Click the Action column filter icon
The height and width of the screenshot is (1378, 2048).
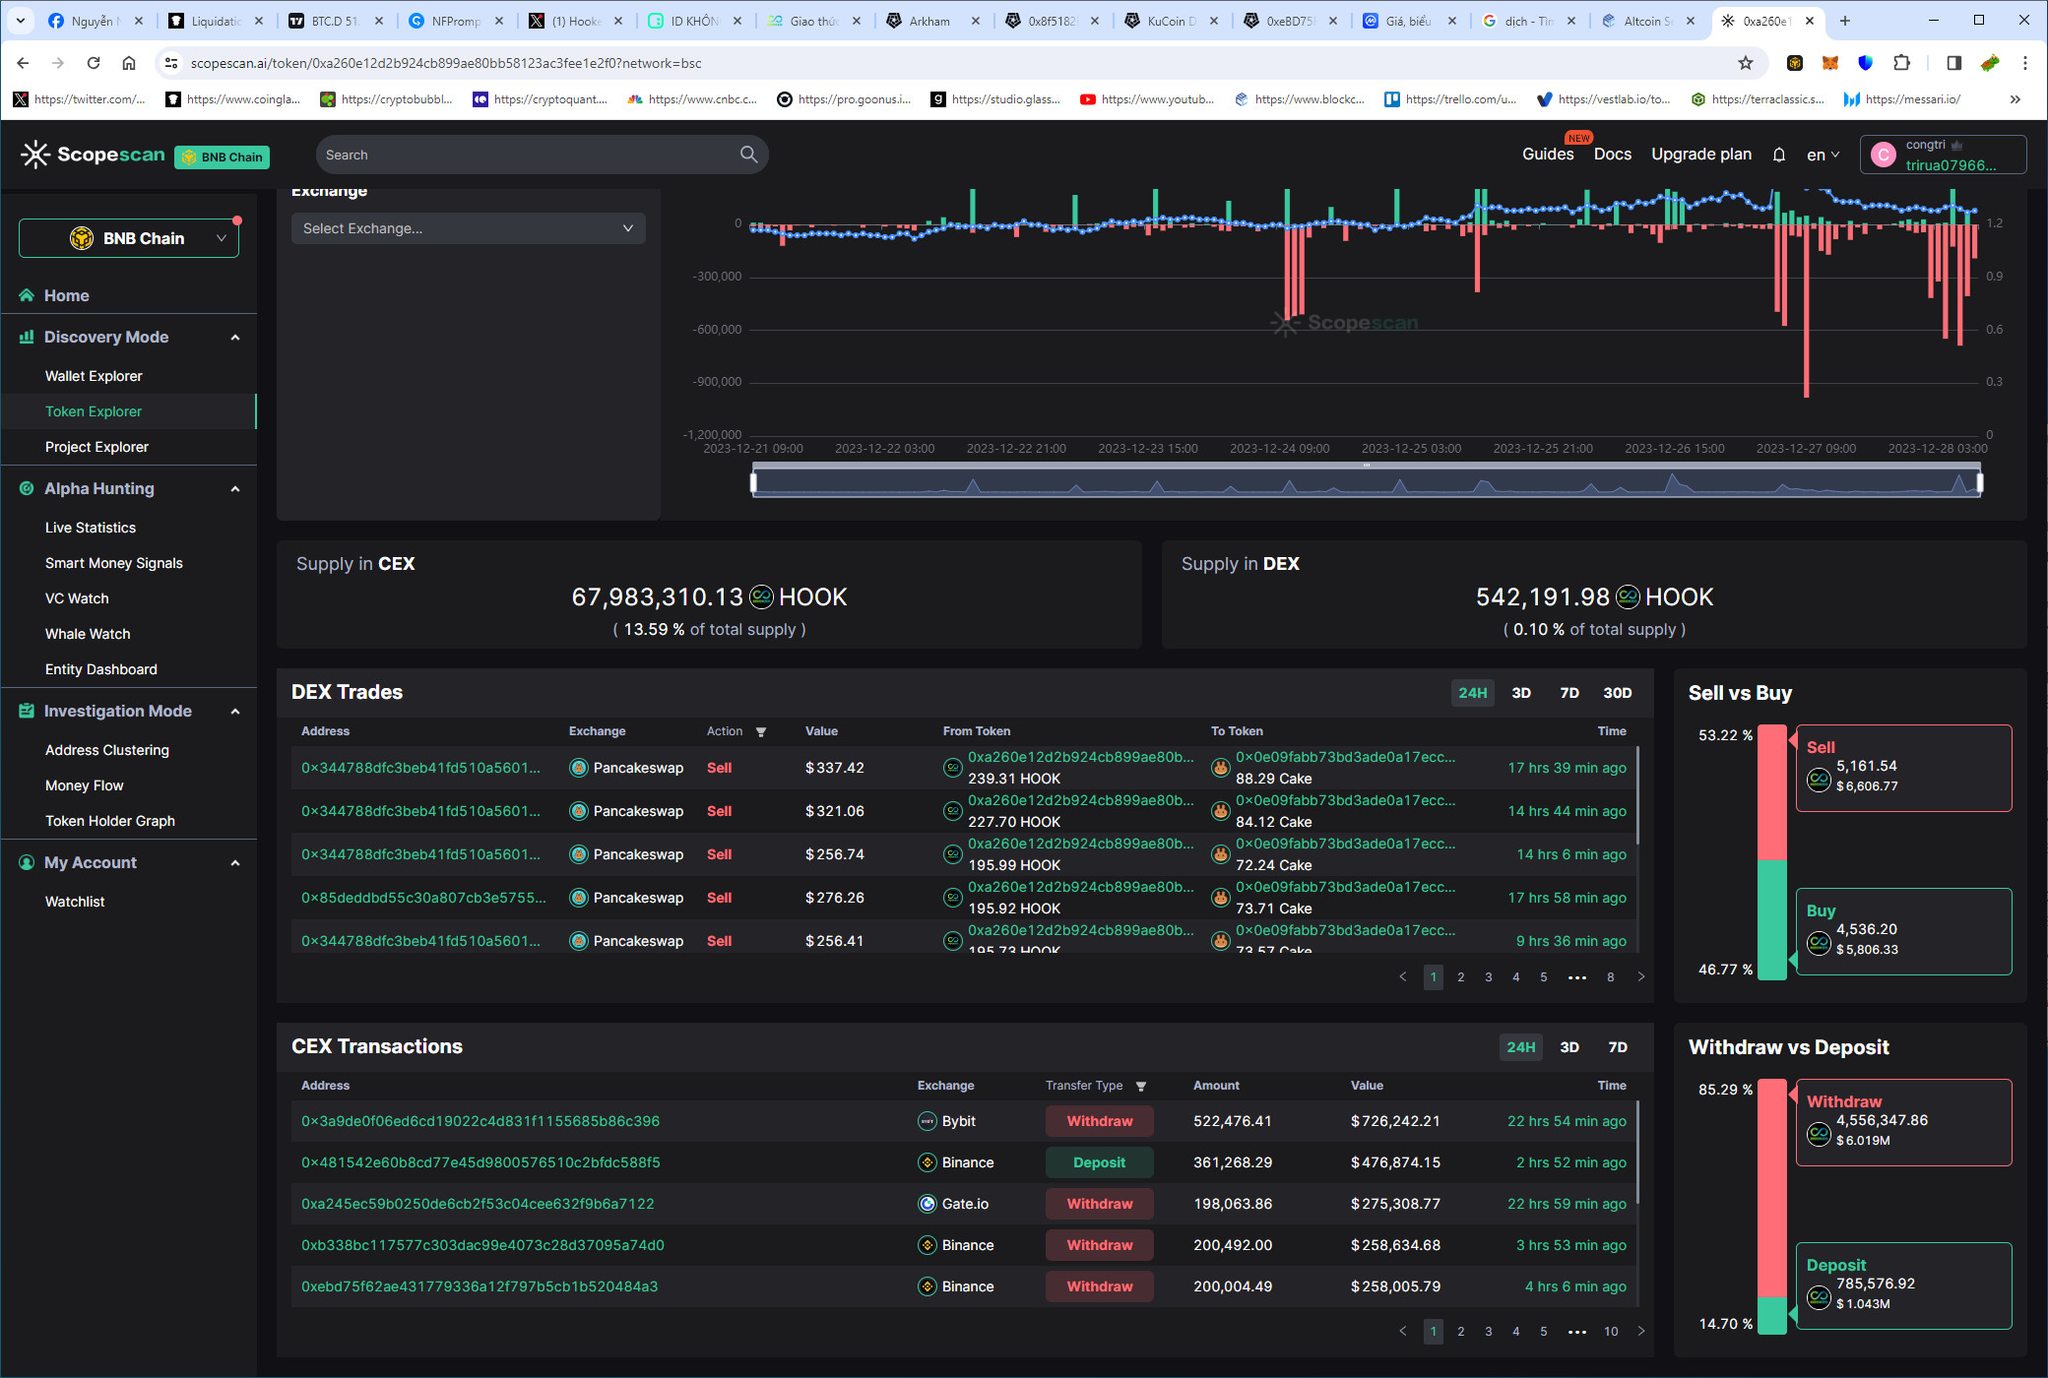point(761,732)
